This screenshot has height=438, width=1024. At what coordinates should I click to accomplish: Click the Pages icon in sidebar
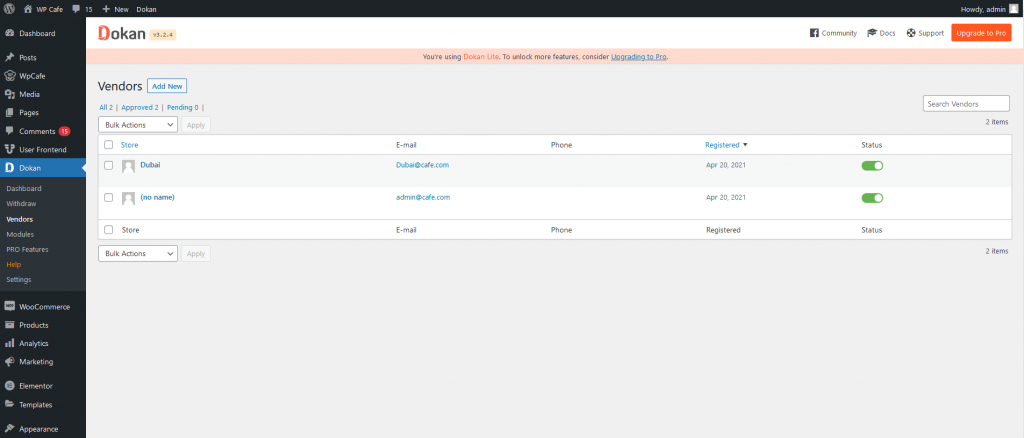click(10, 112)
